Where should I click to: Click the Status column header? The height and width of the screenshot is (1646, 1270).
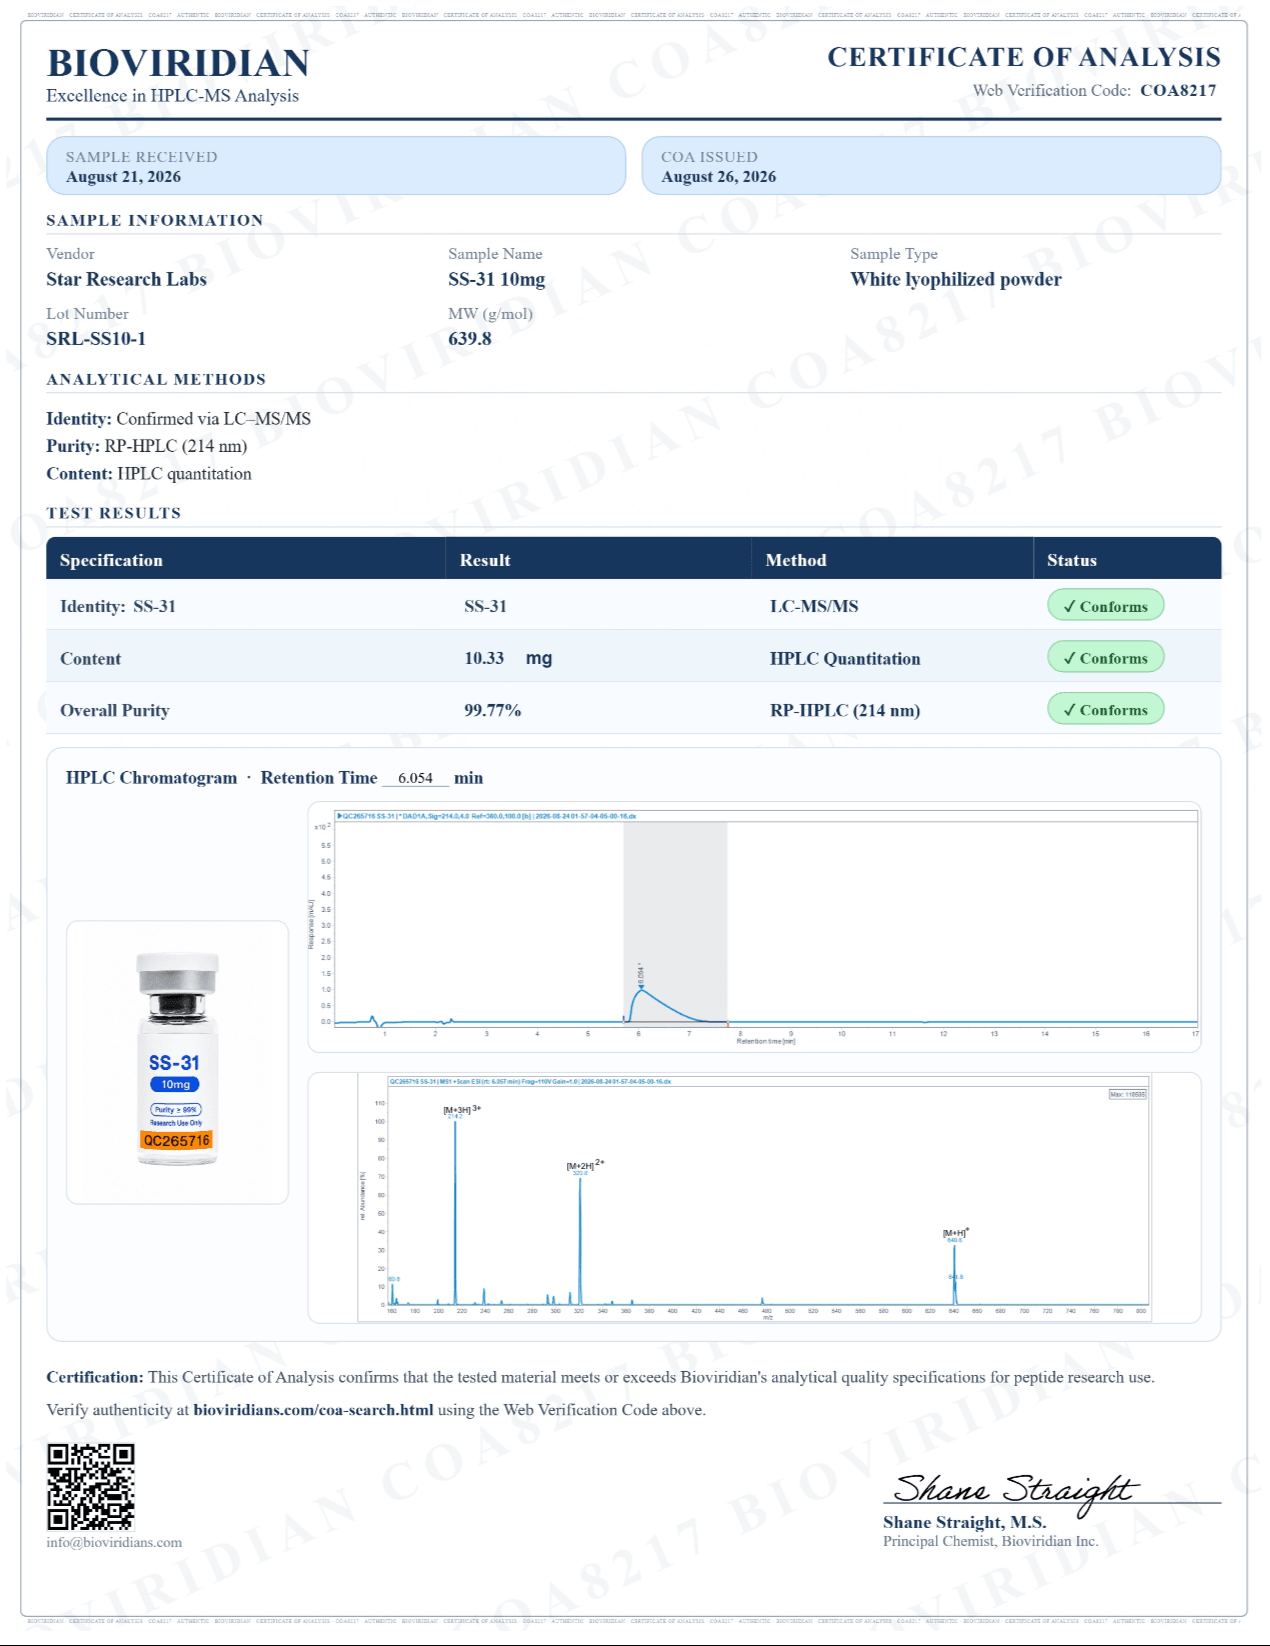[x=1072, y=560]
